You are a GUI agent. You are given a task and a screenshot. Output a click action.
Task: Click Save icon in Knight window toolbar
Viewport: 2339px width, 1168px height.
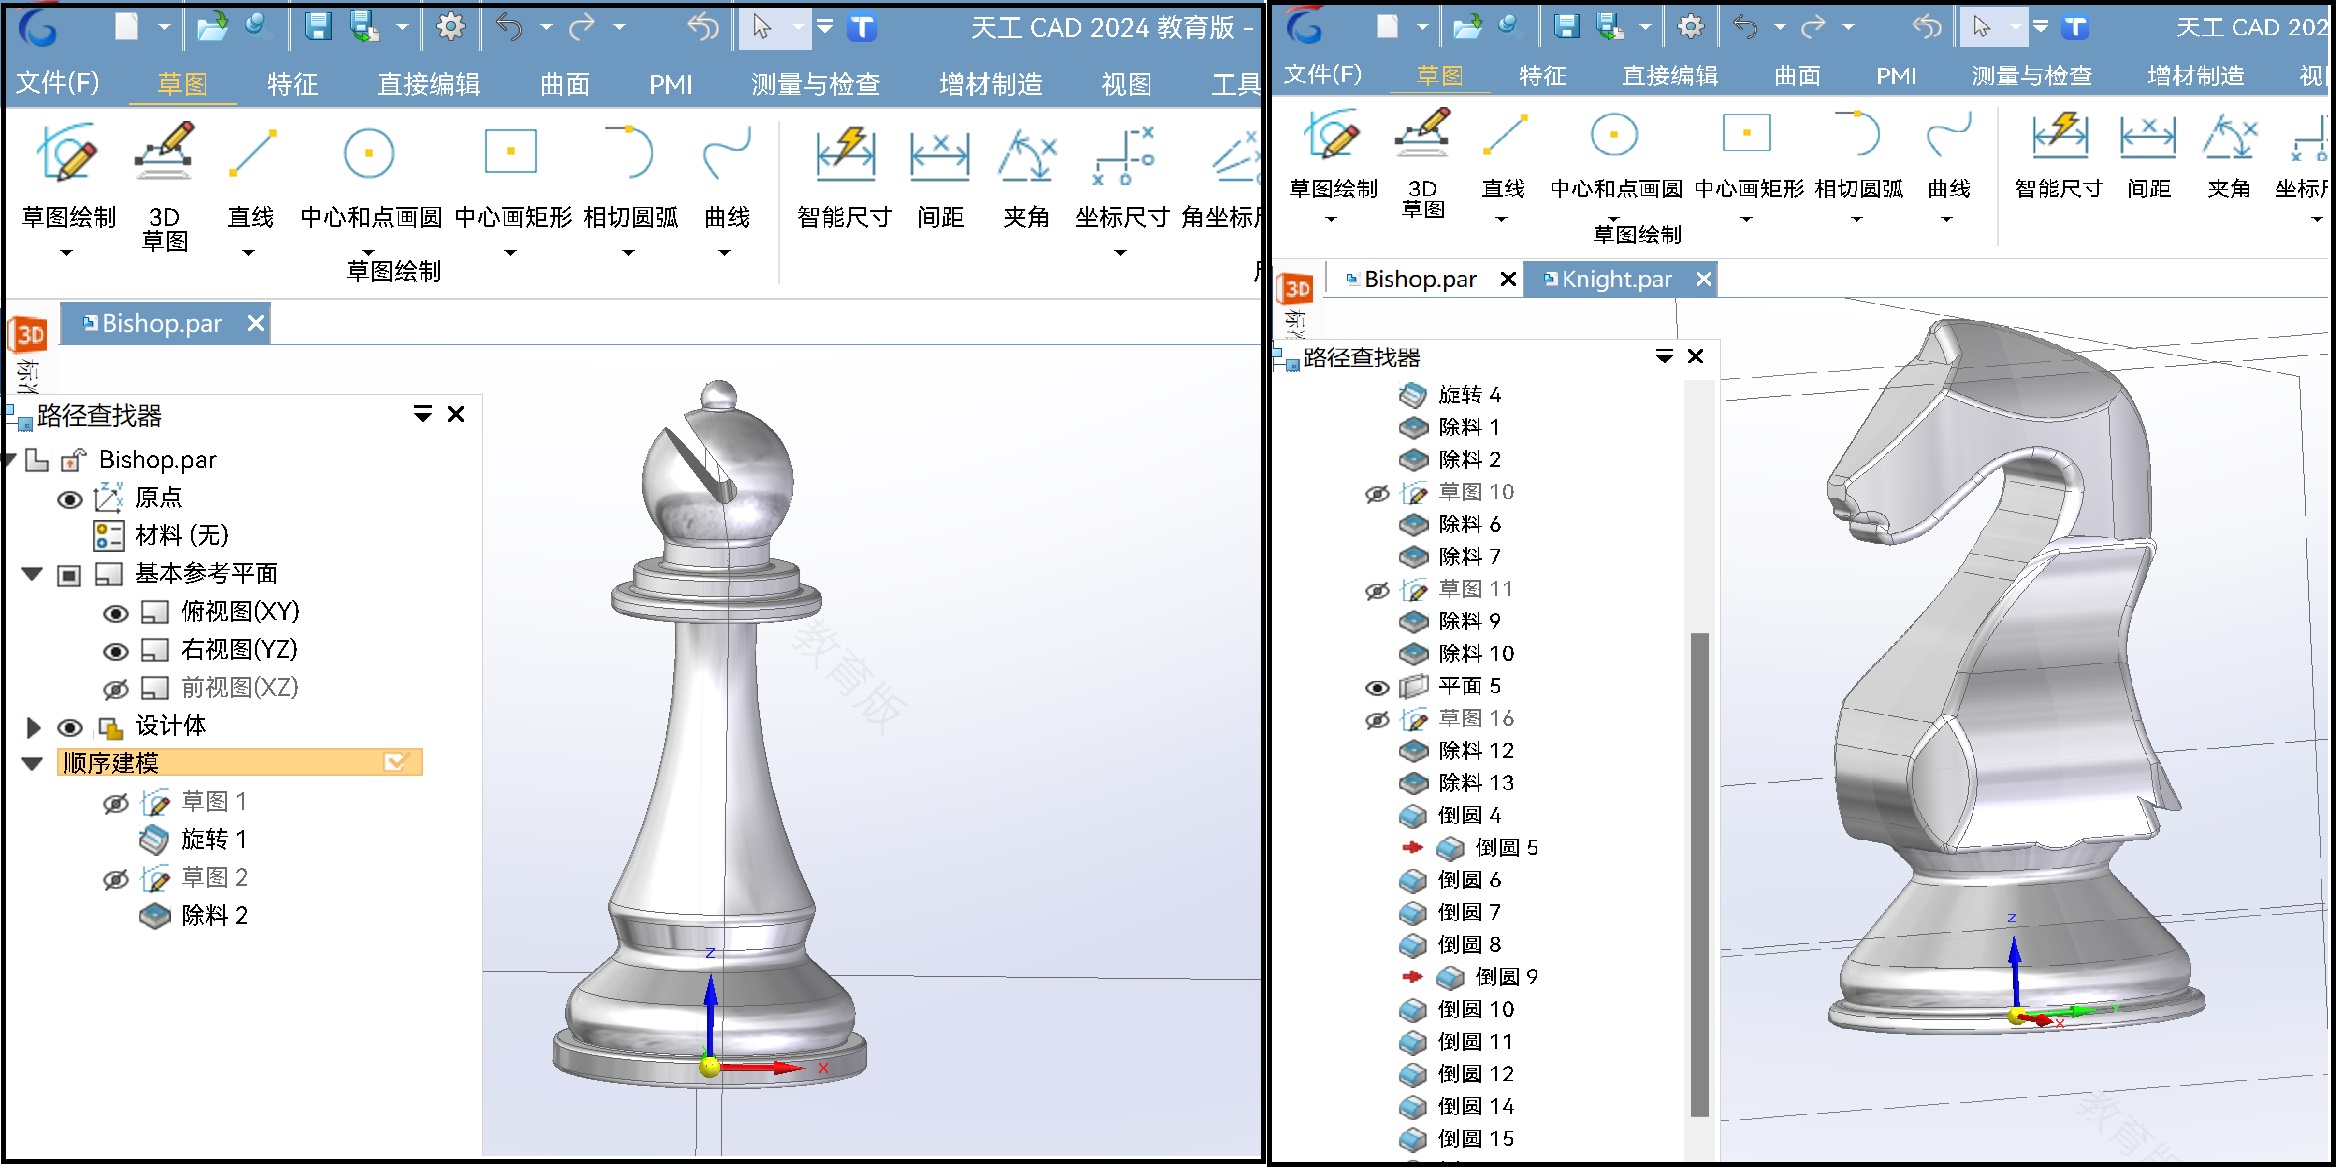point(1567,27)
